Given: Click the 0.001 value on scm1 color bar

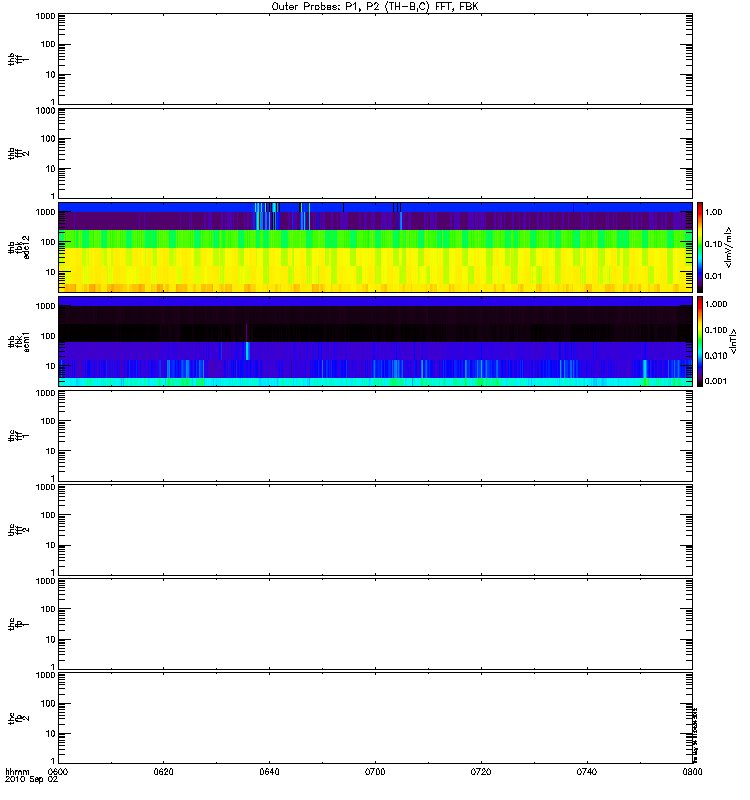Looking at the screenshot, I should coord(716,381).
